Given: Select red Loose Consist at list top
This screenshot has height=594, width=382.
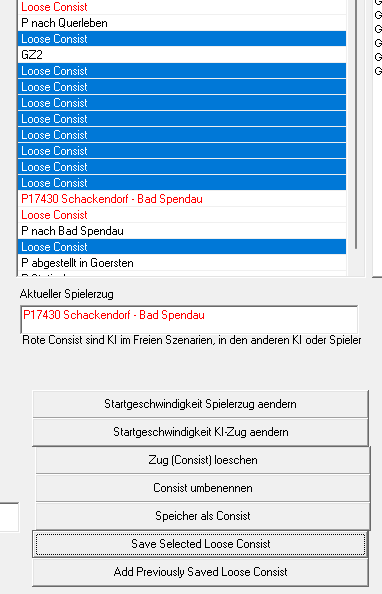Looking at the screenshot, I should [x=182, y=7].
